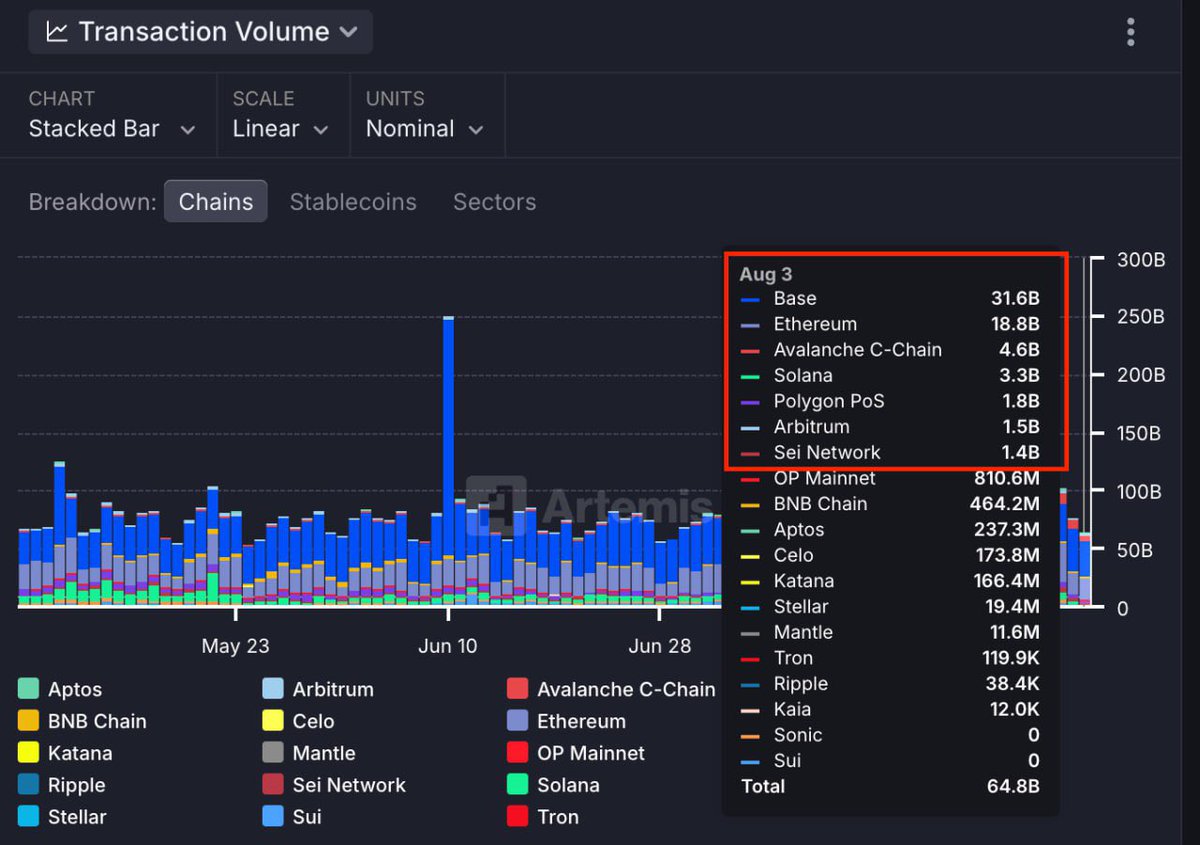Click the OP Mainnet 810.6M tooltip row
The height and width of the screenshot is (845, 1200).
pyautogui.click(x=890, y=478)
